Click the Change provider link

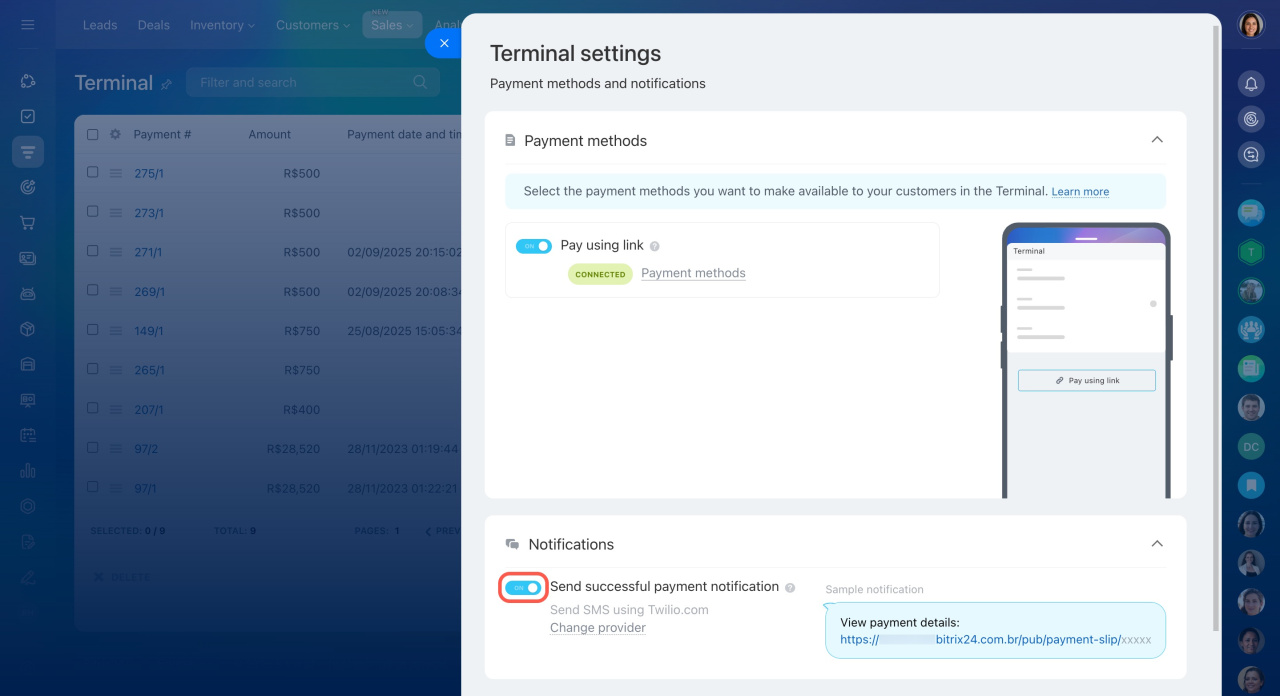click(597, 628)
